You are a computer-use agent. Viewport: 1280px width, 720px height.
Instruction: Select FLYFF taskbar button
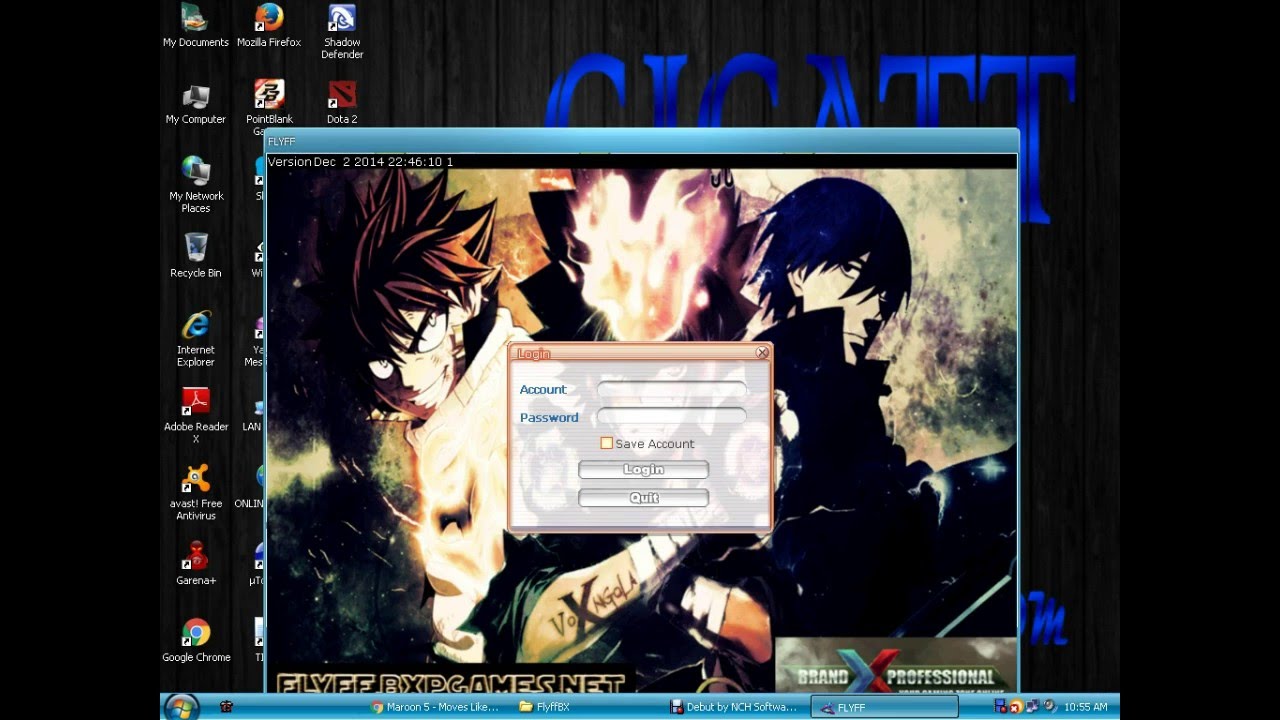884,707
